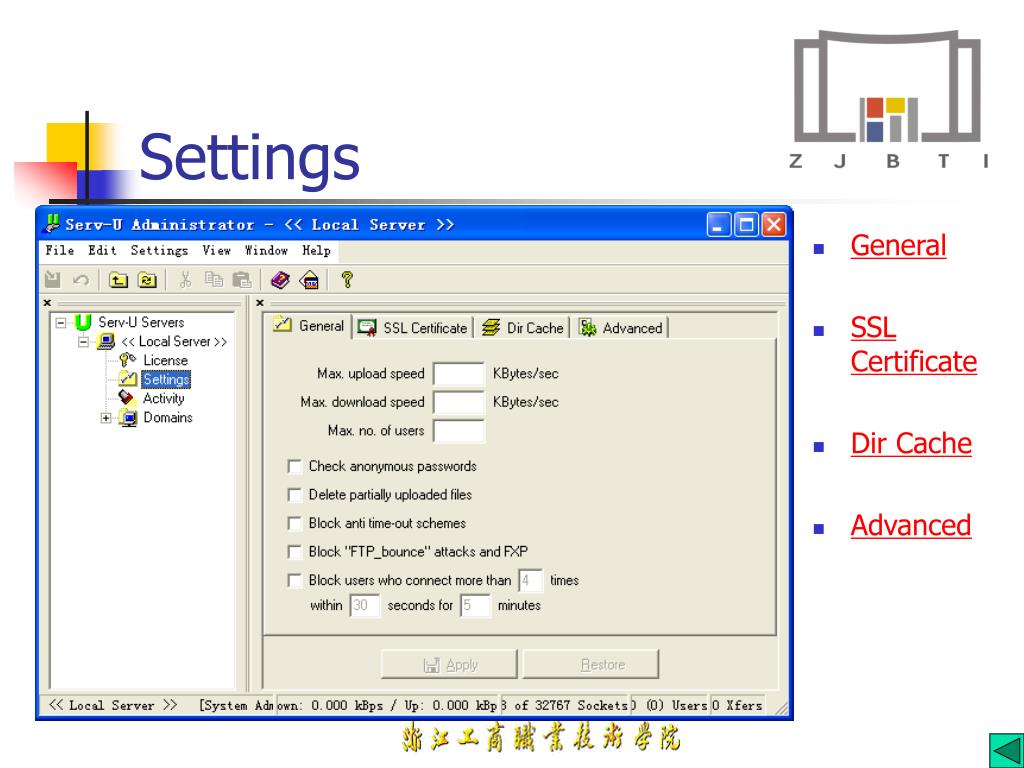Select Settings in the server tree
The image size is (1024, 768).
point(166,379)
